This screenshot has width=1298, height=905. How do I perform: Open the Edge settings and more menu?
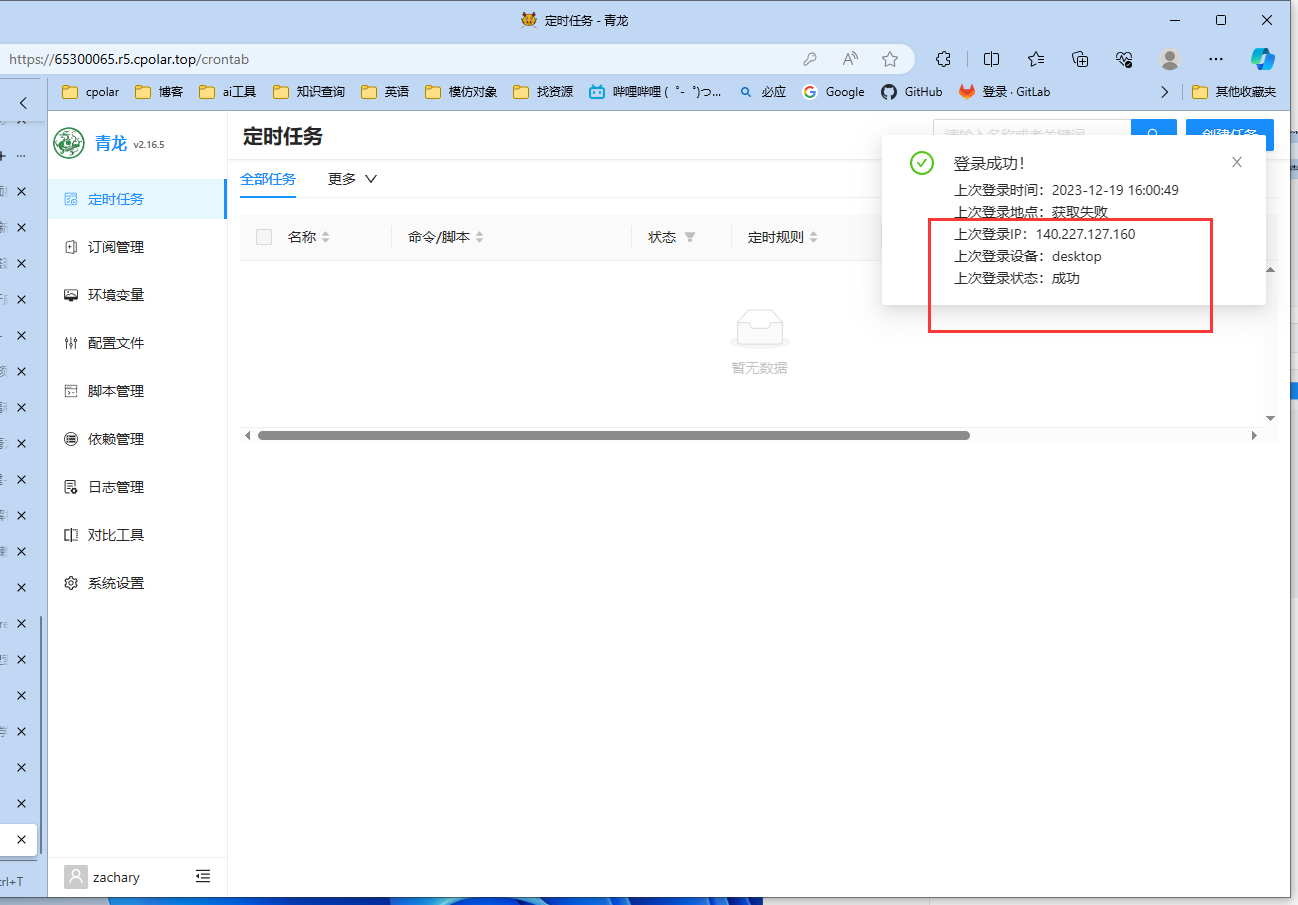tap(1216, 59)
